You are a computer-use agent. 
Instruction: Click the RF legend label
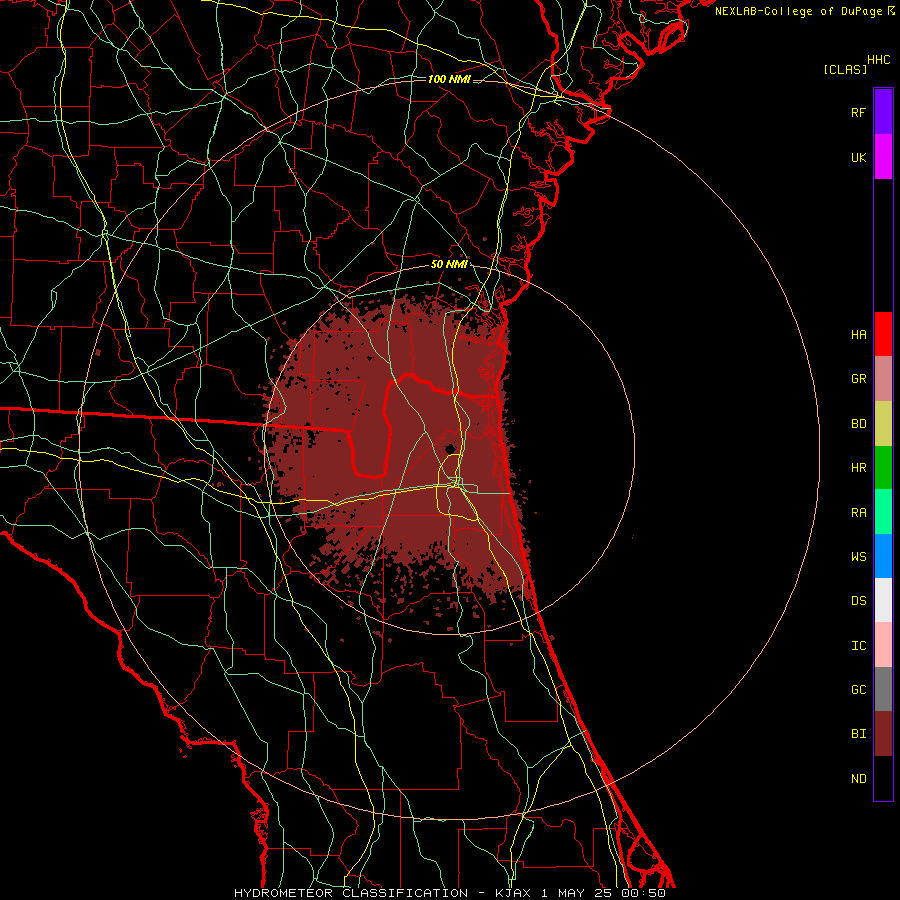point(858,112)
